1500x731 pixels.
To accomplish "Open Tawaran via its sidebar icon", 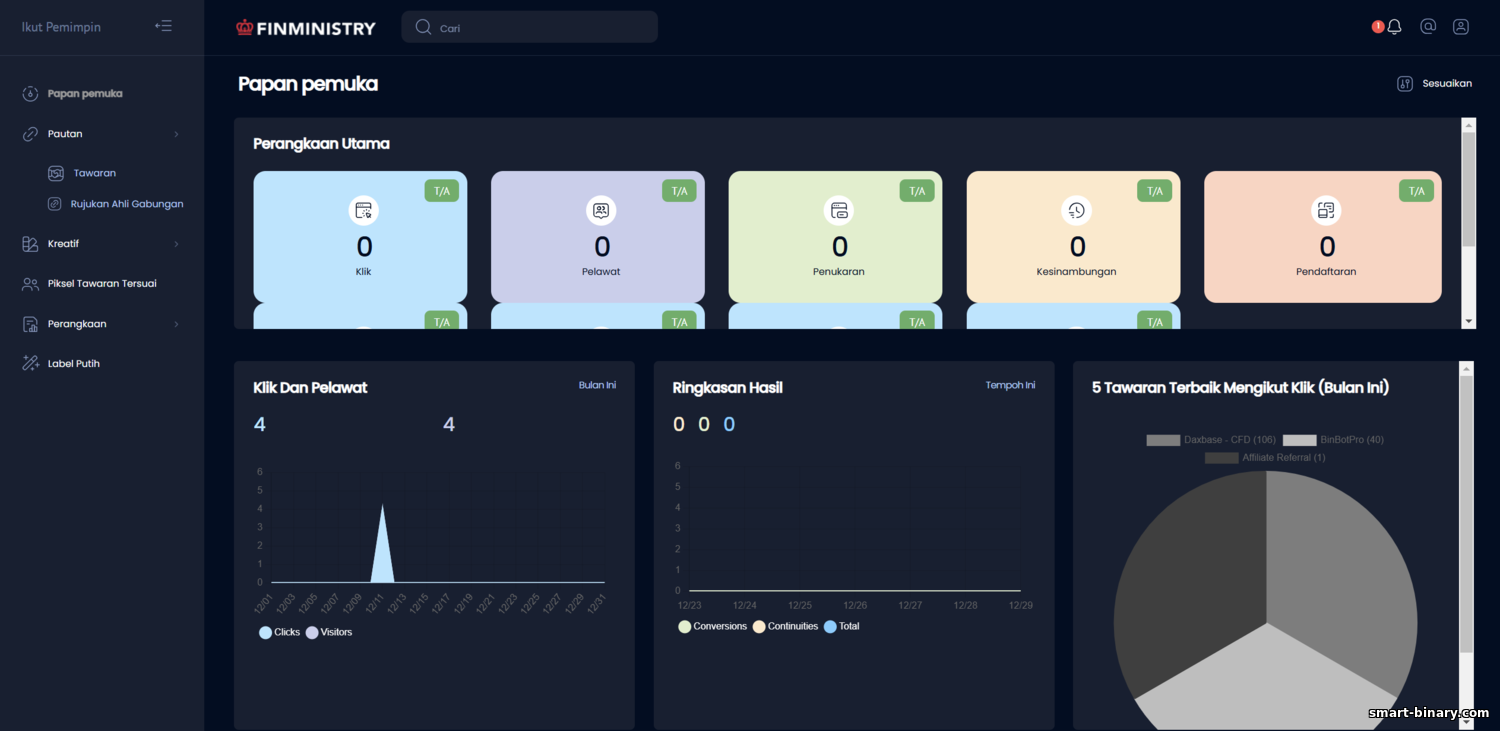I will (56, 173).
